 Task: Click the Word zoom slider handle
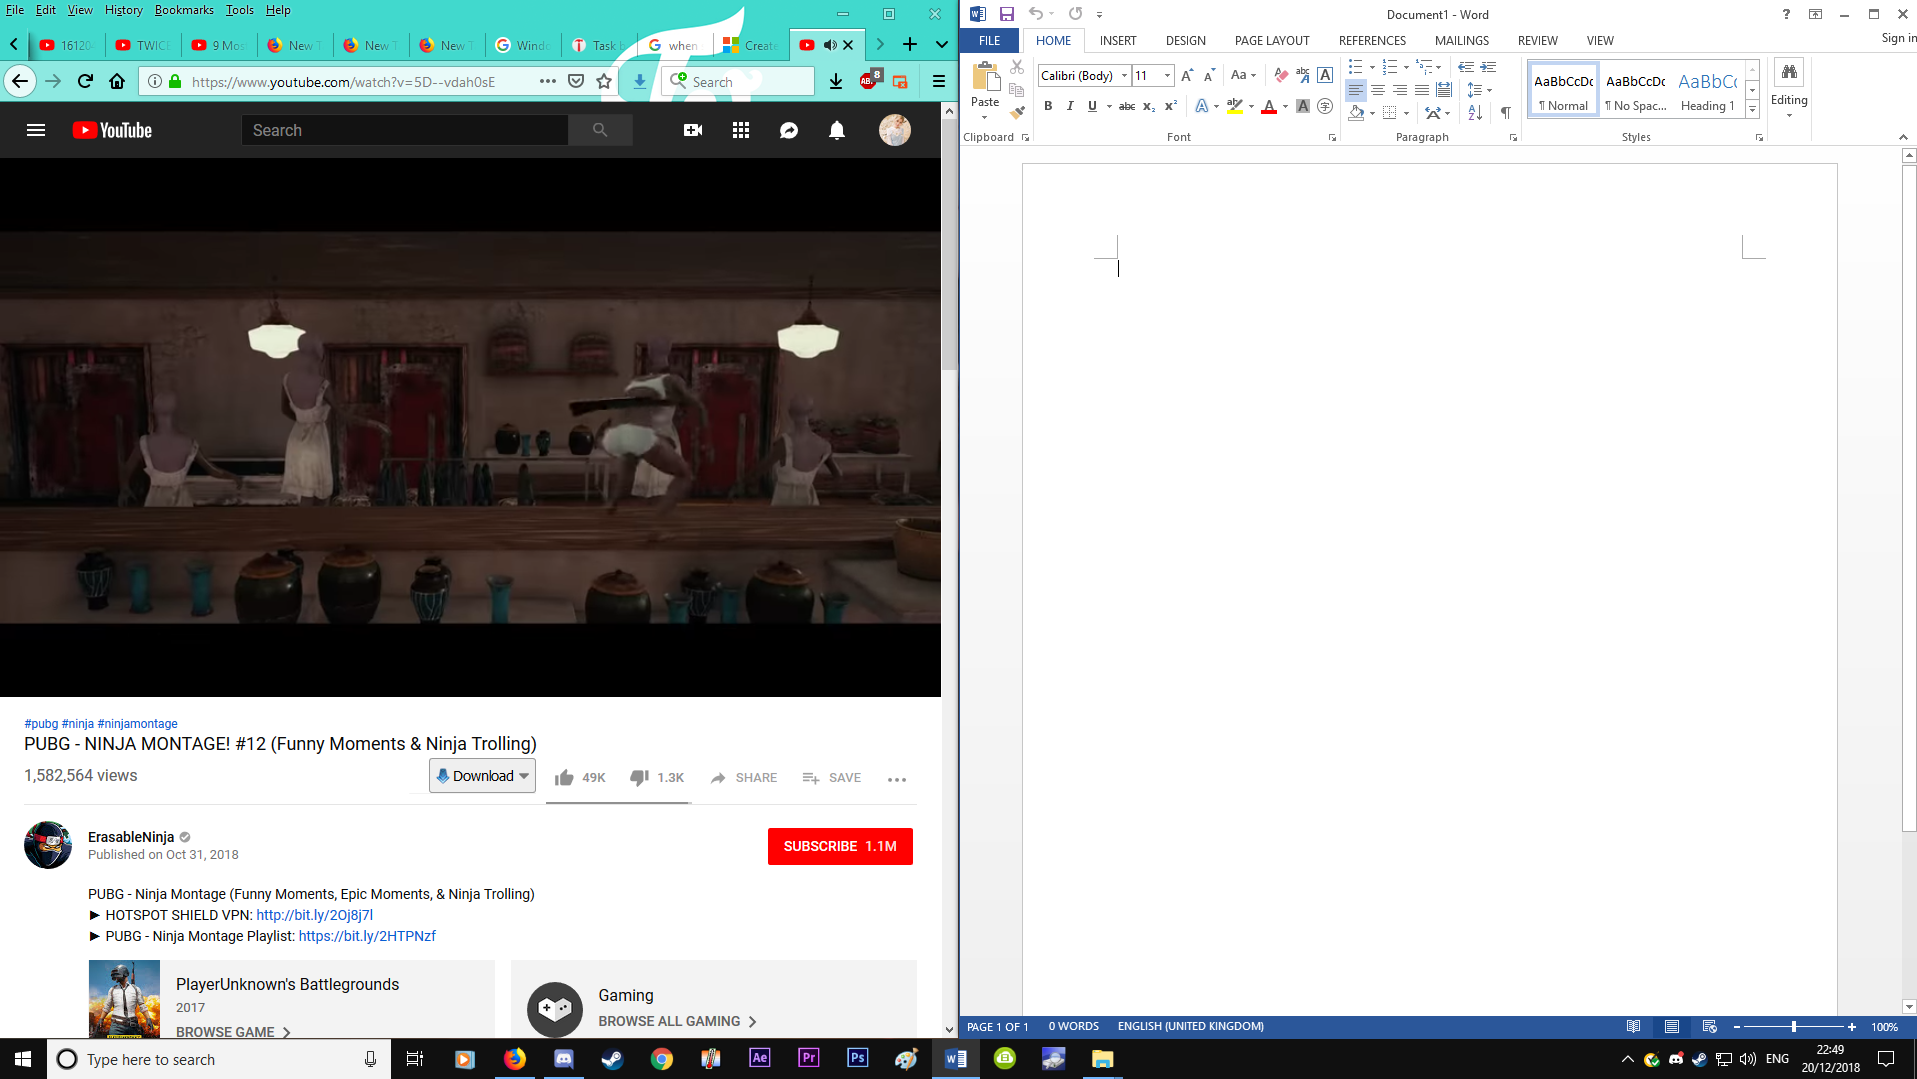pos(1794,1027)
